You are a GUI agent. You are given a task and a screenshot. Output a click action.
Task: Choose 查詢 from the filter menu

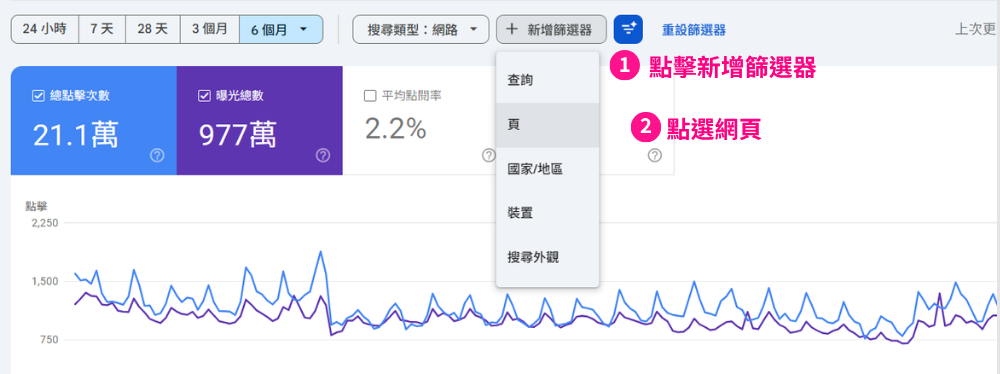(547, 80)
